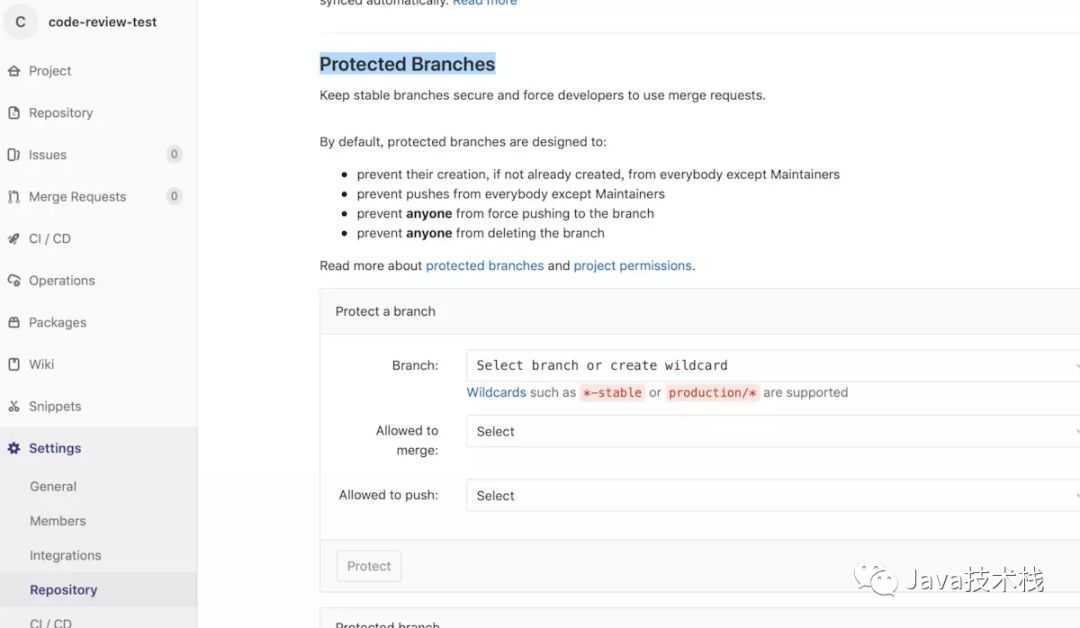Screen dimensions: 1080x628
Task: Follow the 'protected branches' link
Action: tap(485, 266)
